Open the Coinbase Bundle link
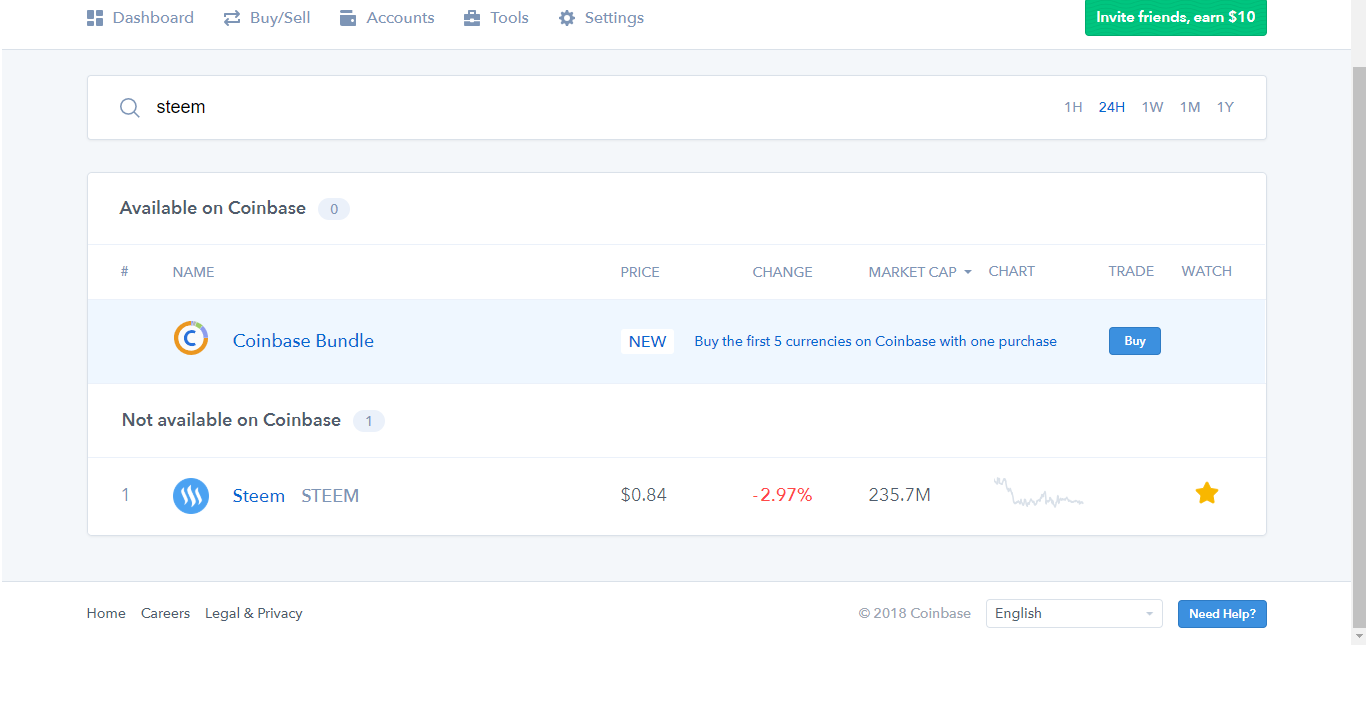Viewport: 1366px width, 728px height. point(303,340)
